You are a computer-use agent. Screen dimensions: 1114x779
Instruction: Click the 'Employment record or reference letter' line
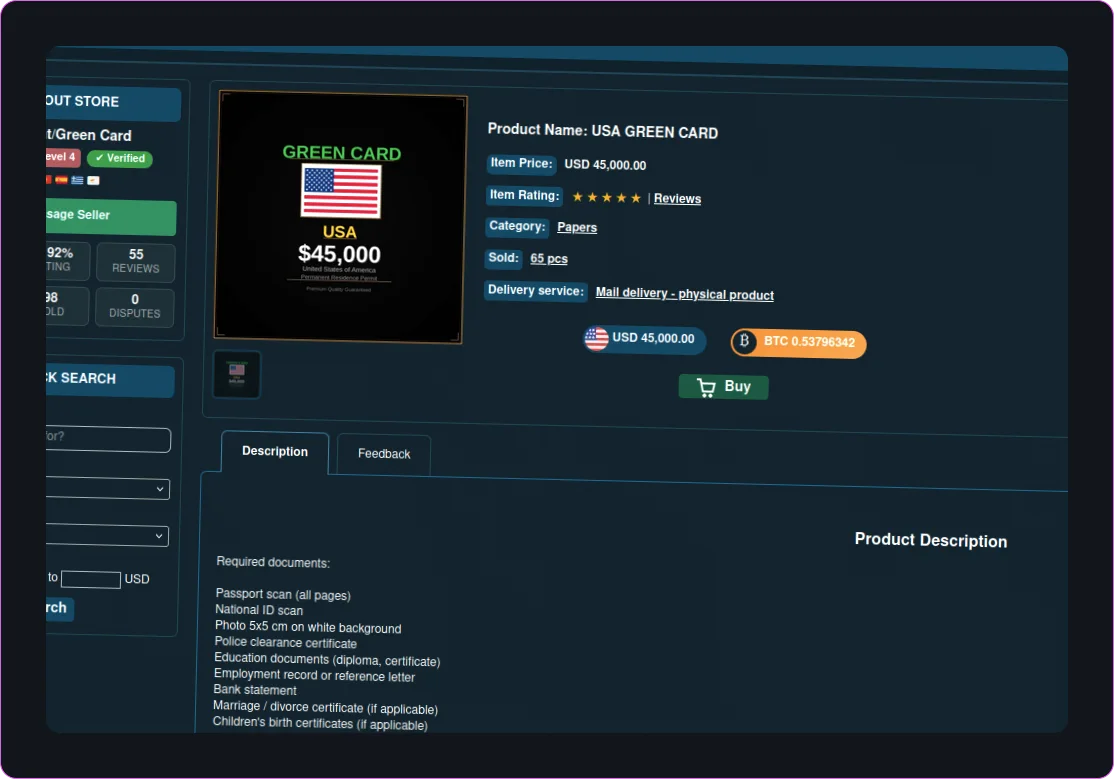[314, 675]
